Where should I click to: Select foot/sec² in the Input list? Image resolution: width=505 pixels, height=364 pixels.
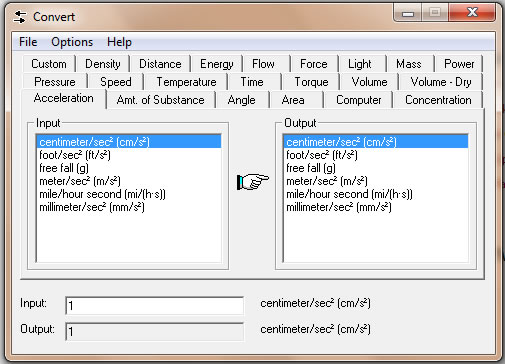pyautogui.click(x=129, y=155)
